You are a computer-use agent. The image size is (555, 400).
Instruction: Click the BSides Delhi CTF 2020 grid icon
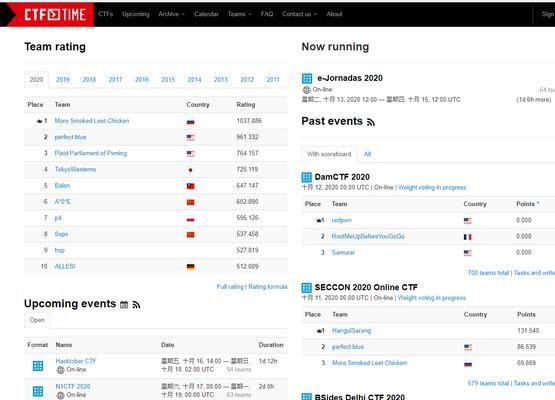(x=307, y=397)
